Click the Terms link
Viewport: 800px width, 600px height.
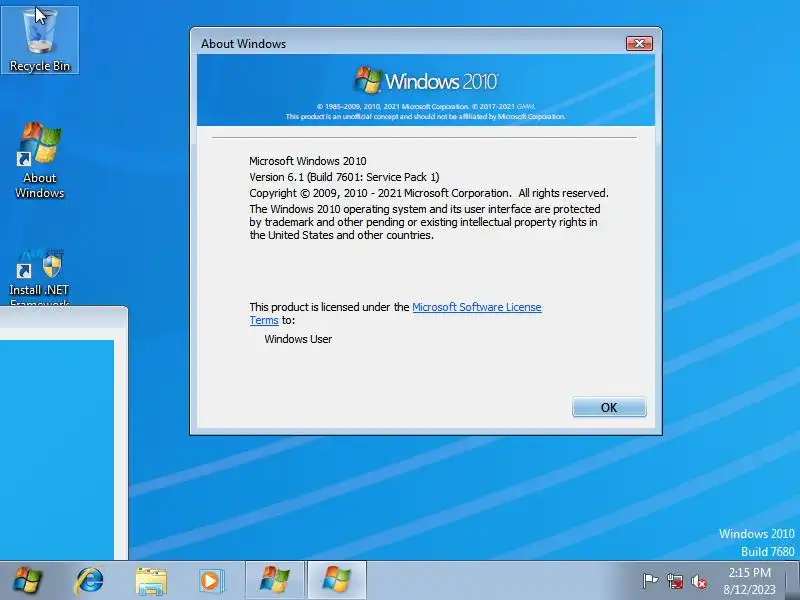click(264, 320)
